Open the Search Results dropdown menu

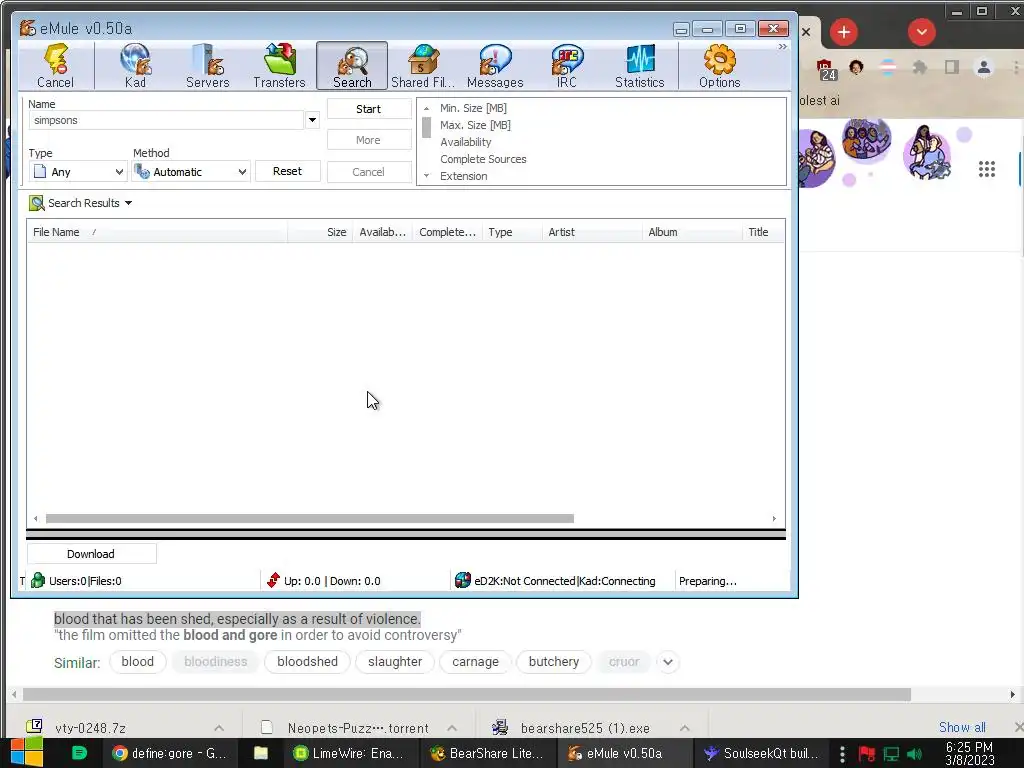(x=129, y=203)
